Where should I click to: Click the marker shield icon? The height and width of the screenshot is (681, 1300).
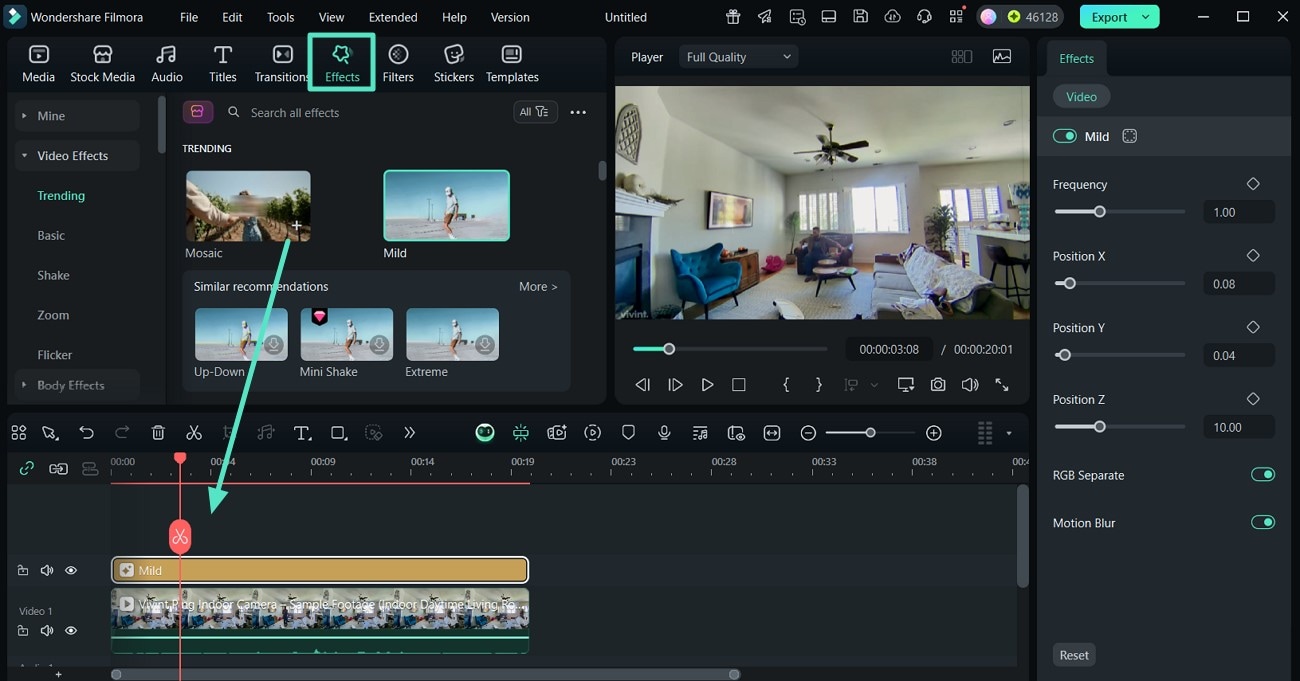pos(629,433)
